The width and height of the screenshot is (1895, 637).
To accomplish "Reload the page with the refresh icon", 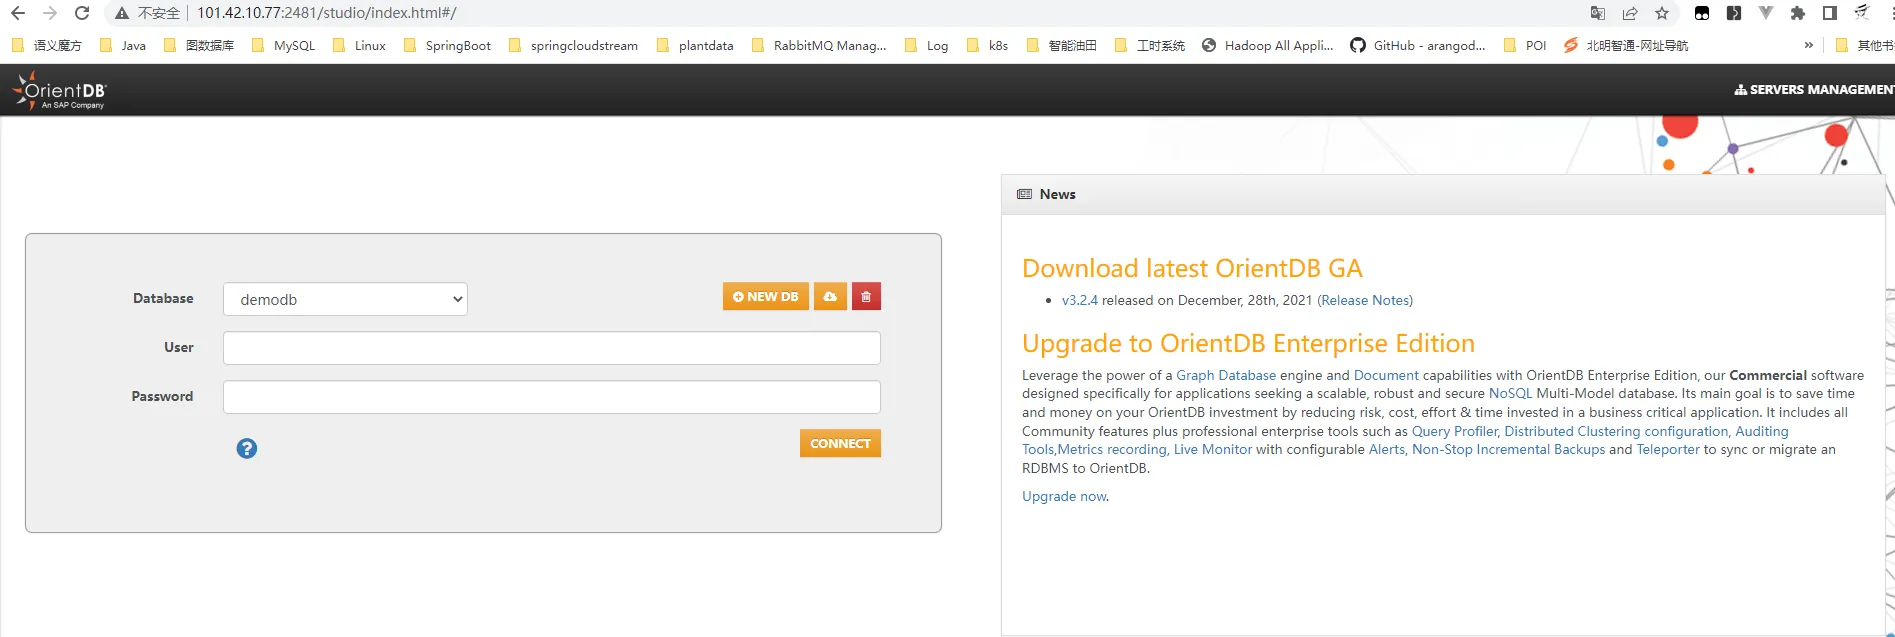I will coord(82,13).
